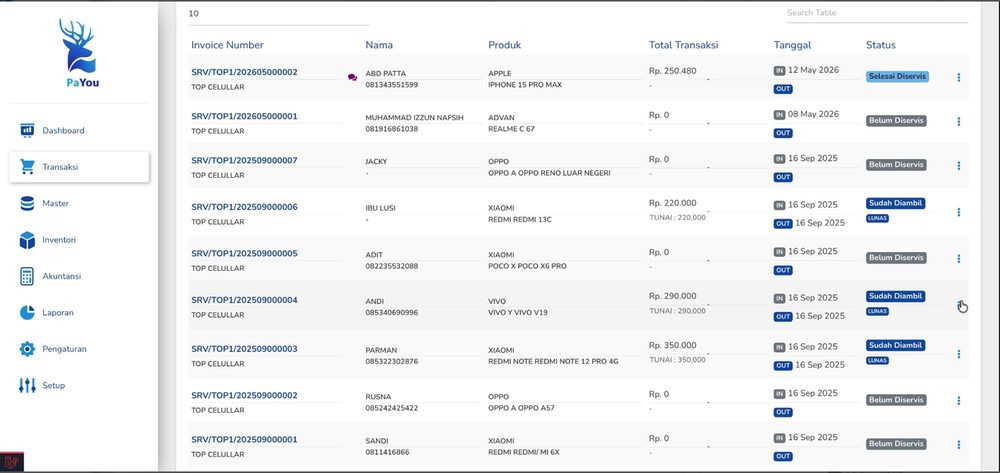Sort by Nama column header
1000x473 pixels.
point(379,45)
